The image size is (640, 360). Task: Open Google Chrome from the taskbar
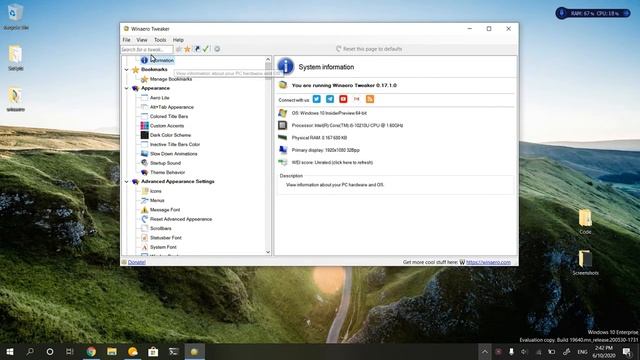point(91,351)
